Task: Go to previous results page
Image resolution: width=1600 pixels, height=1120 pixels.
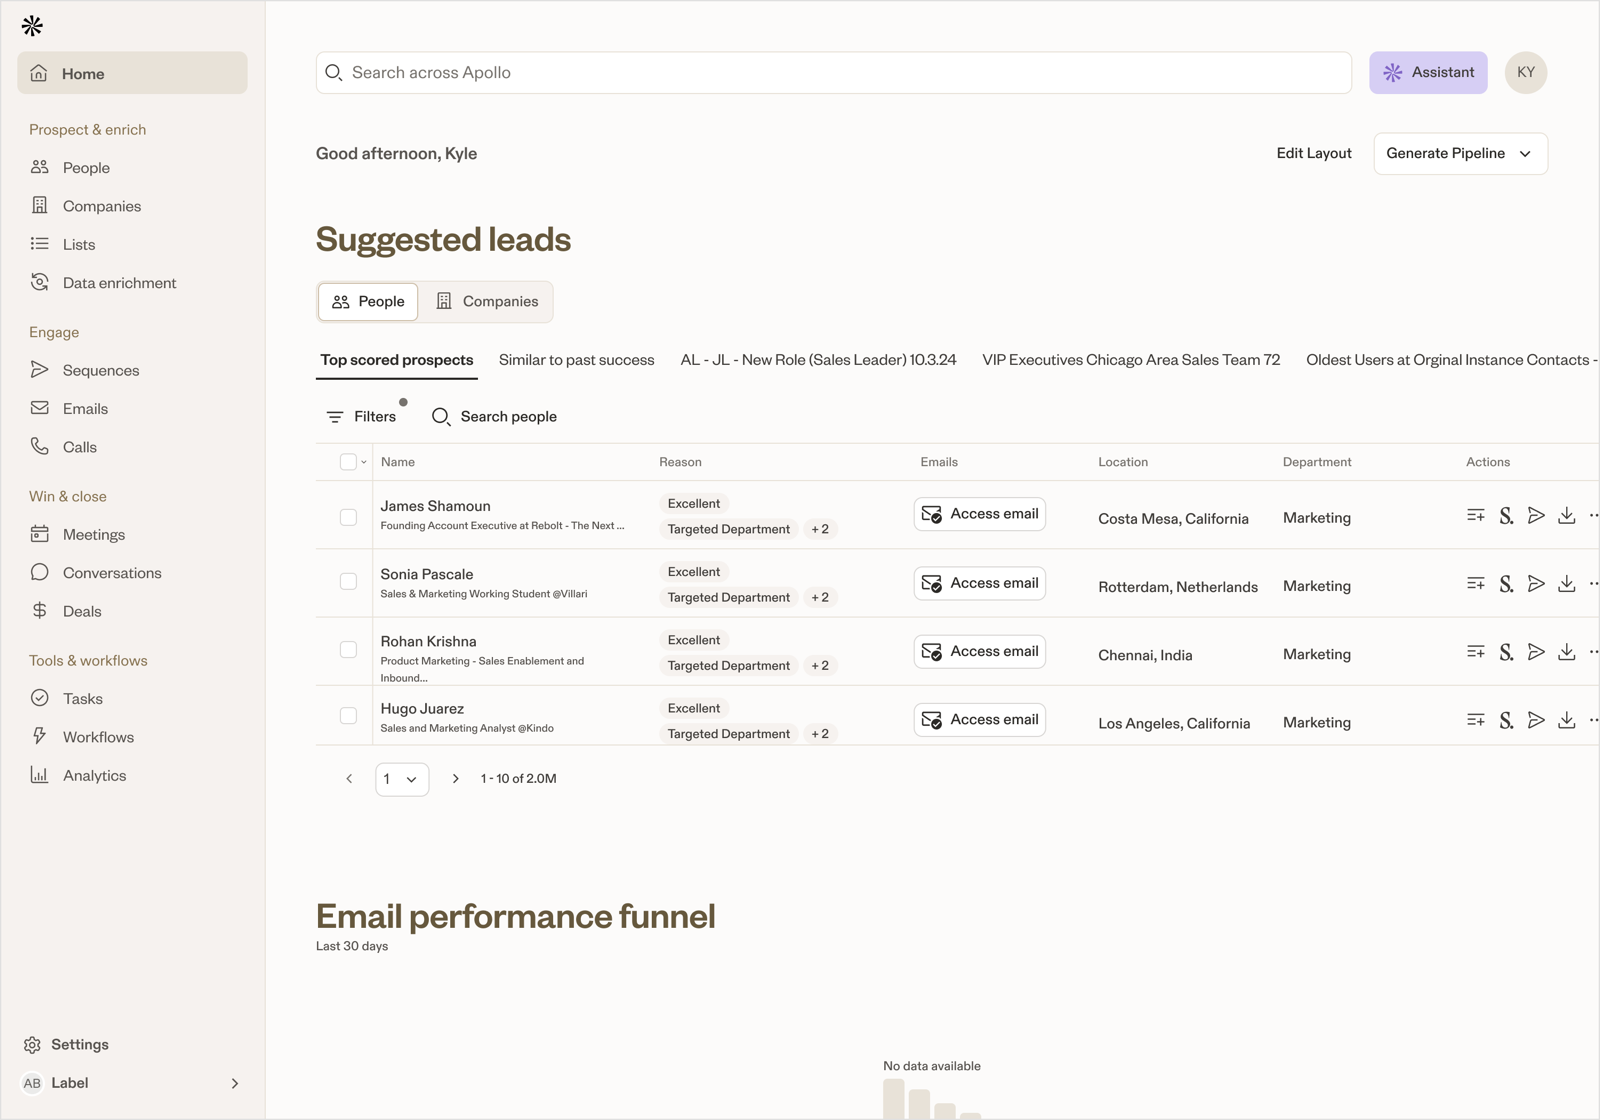Action: (x=349, y=779)
